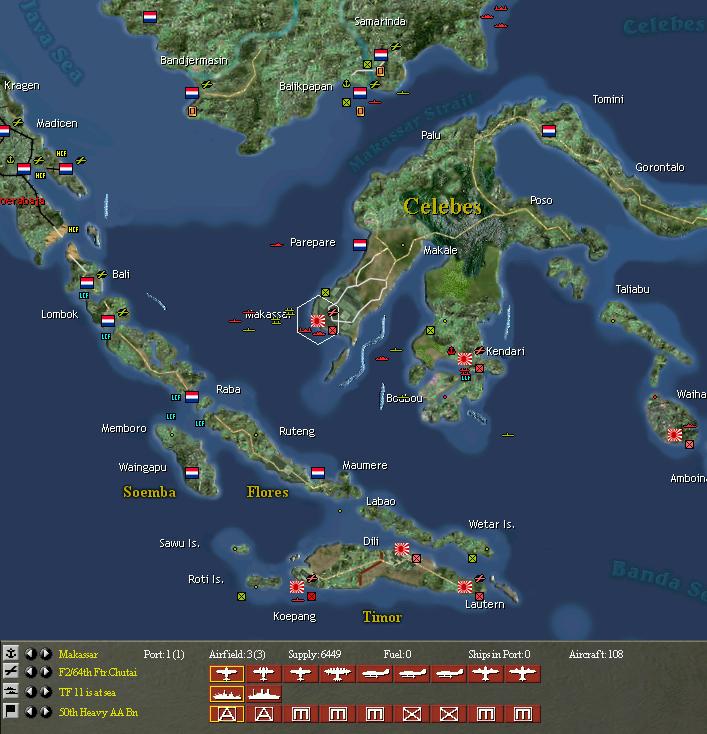Click the yellow airfield icon at Bali
The image size is (707, 734).
pyautogui.click(x=102, y=274)
